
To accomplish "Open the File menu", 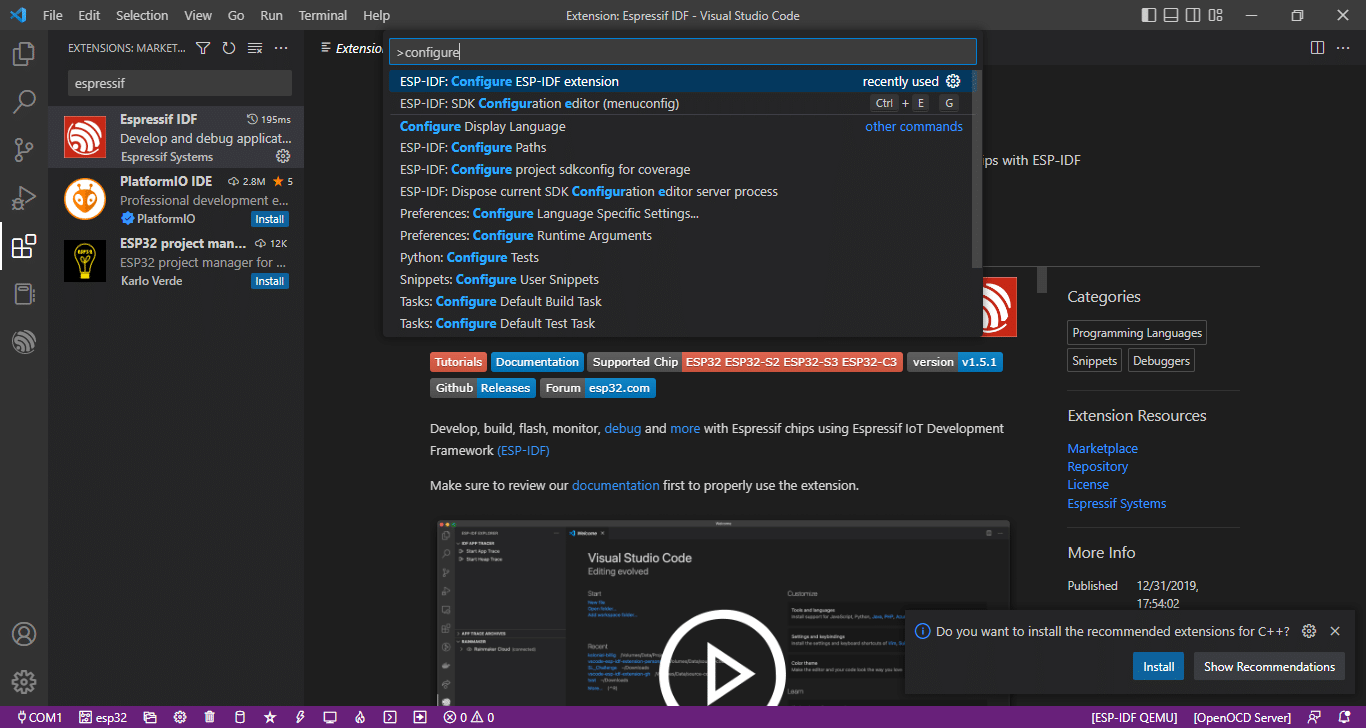I will tap(53, 15).
